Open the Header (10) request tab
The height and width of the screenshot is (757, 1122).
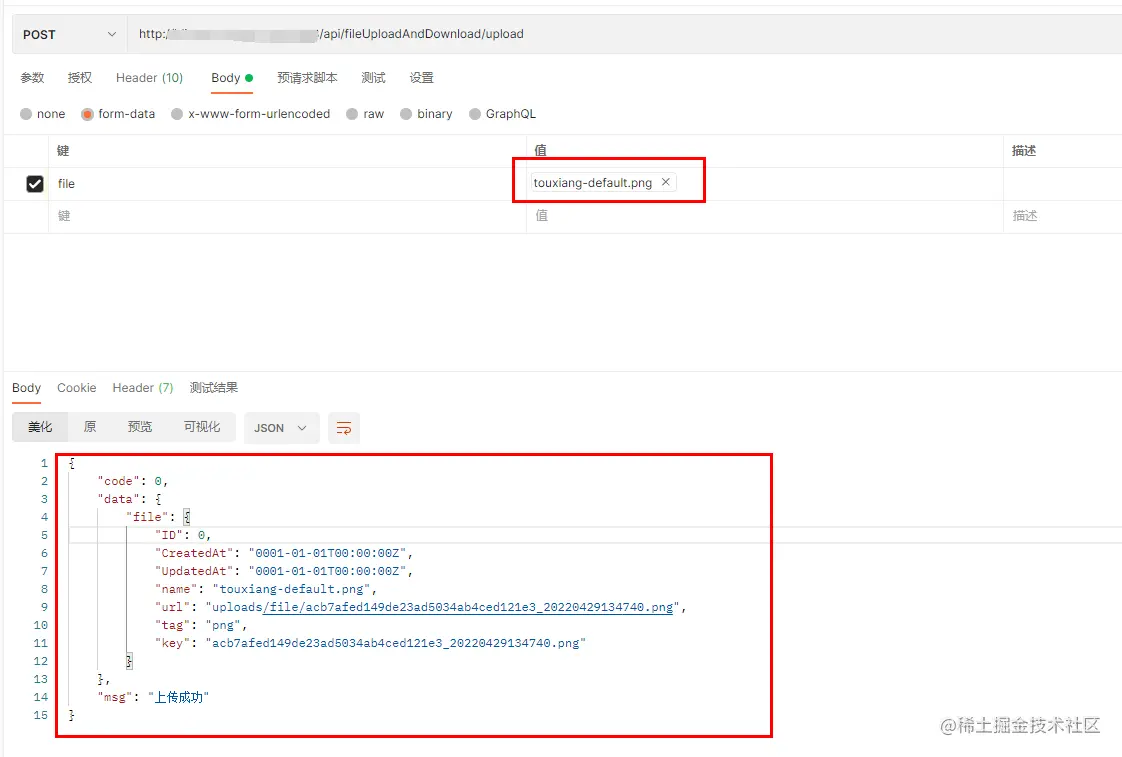click(x=150, y=77)
